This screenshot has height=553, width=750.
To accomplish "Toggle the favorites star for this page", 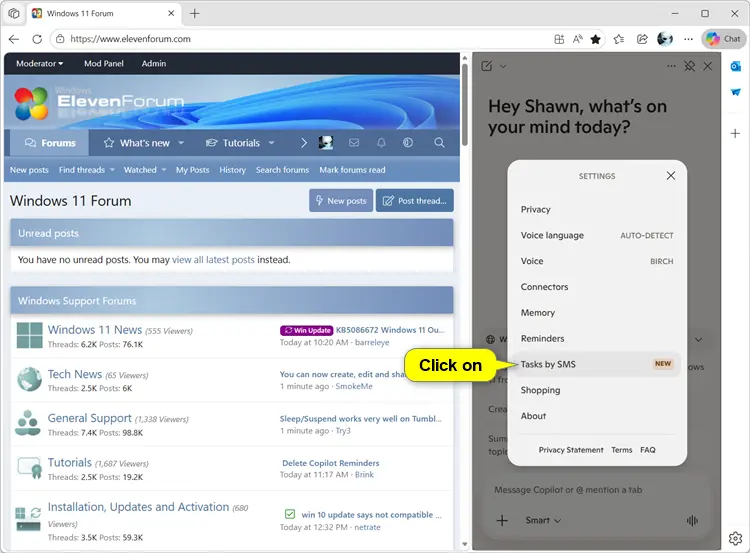I will (x=596, y=39).
